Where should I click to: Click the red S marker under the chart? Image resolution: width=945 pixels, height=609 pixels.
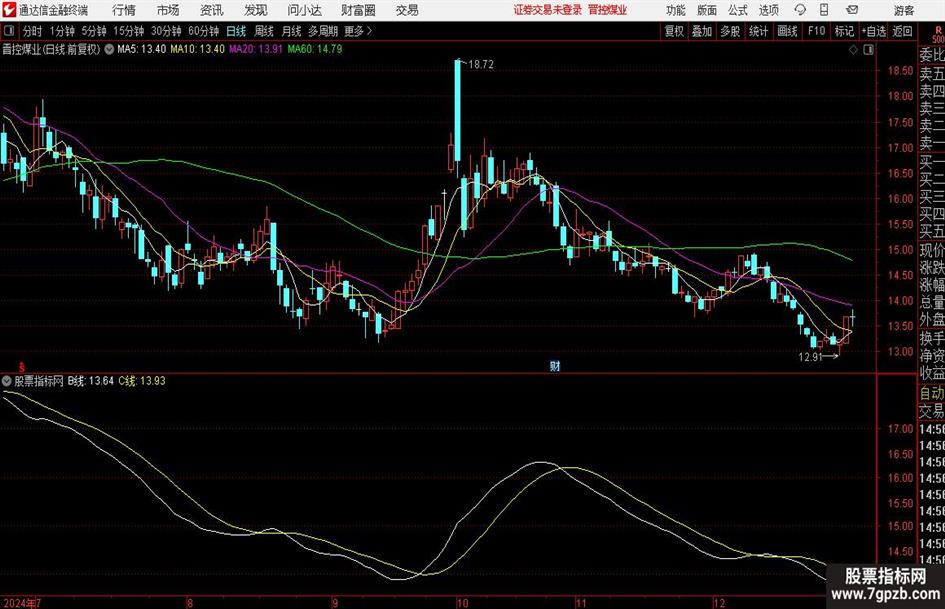tap(22, 366)
